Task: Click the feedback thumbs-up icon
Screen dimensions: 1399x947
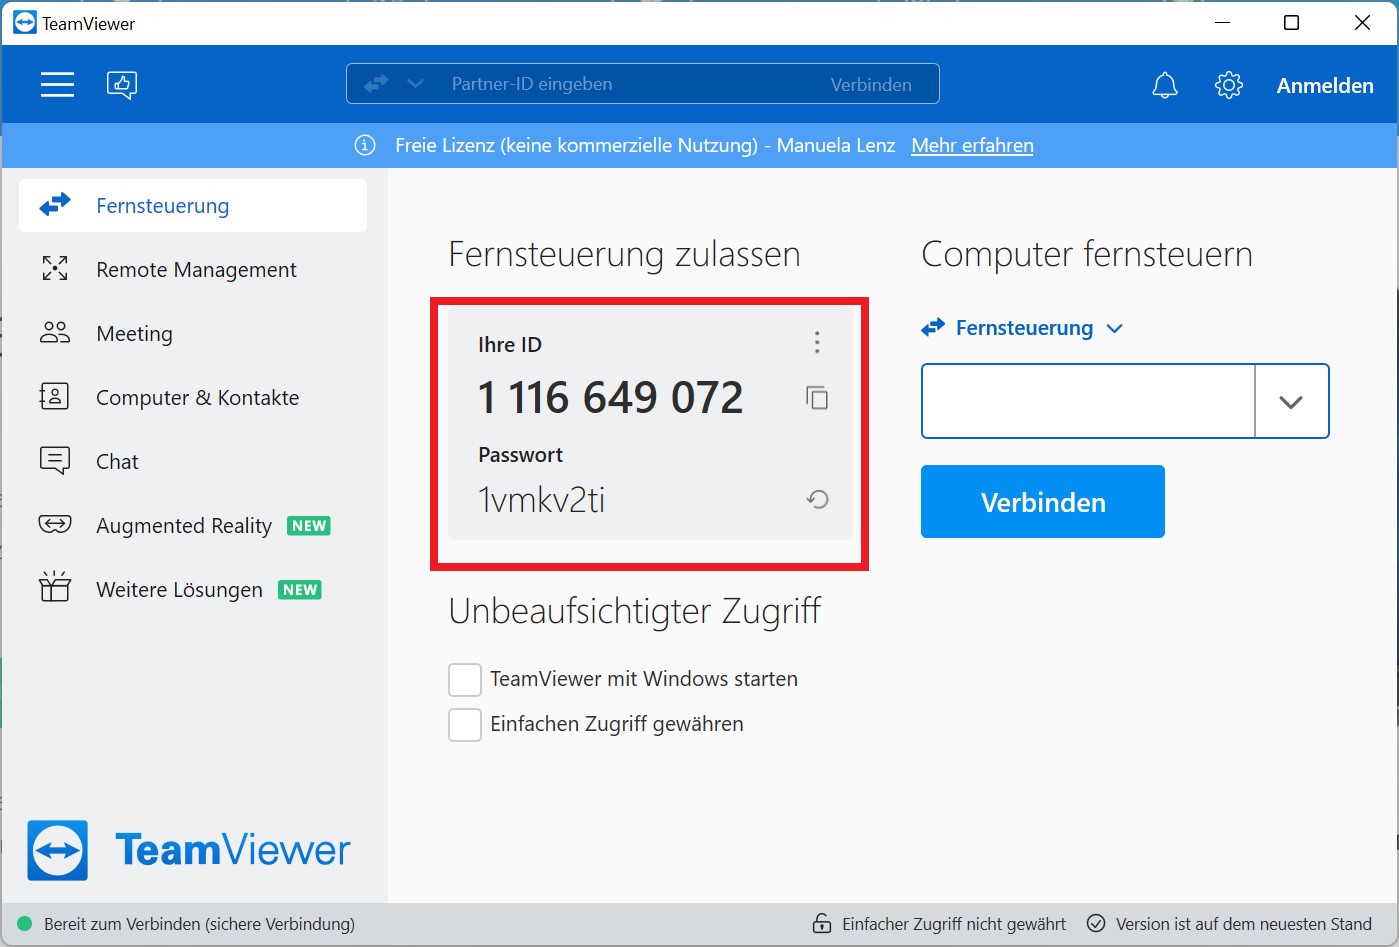Action: click(122, 85)
